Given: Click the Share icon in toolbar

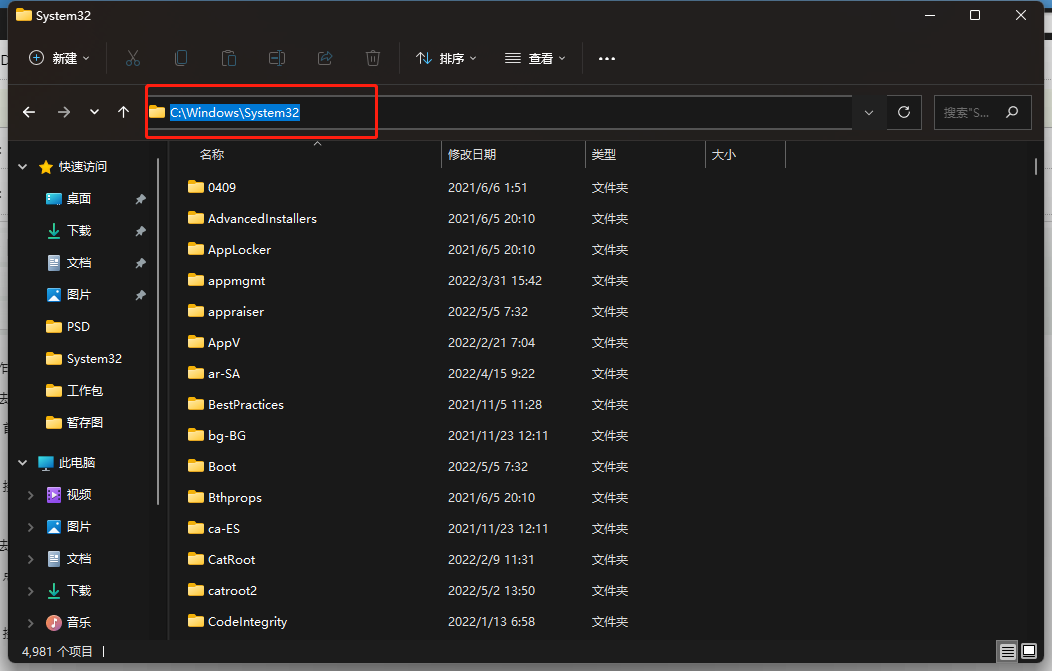Looking at the screenshot, I should tap(325, 58).
